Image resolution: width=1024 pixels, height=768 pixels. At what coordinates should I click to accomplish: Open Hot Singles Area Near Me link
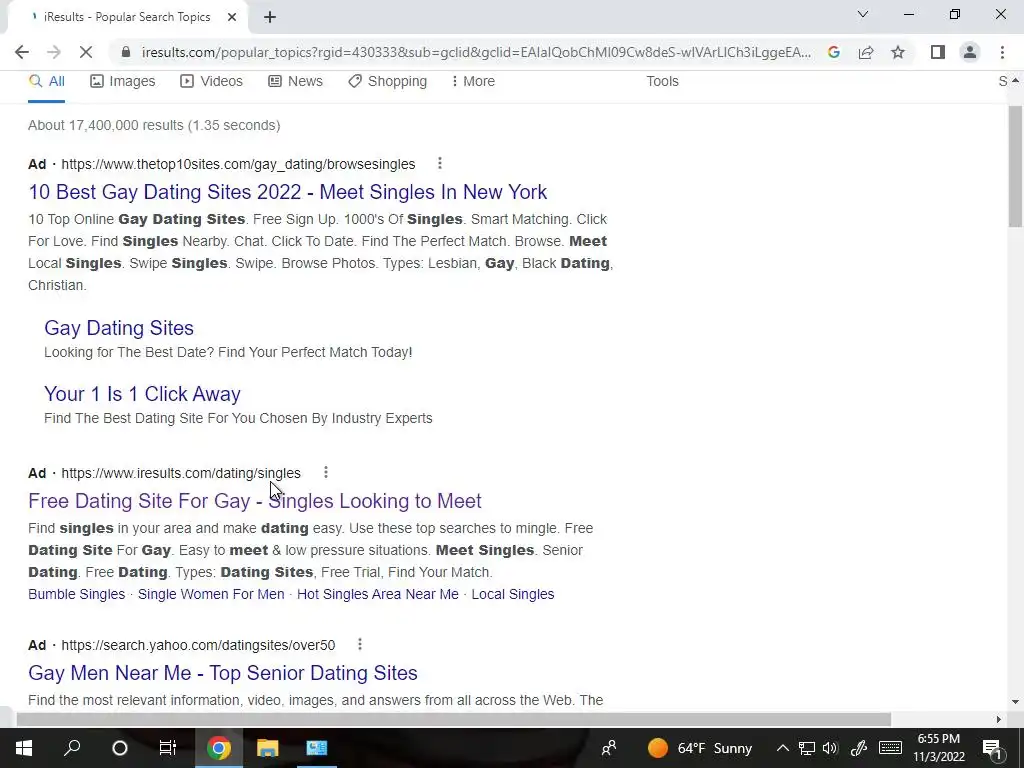pos(377,594)
